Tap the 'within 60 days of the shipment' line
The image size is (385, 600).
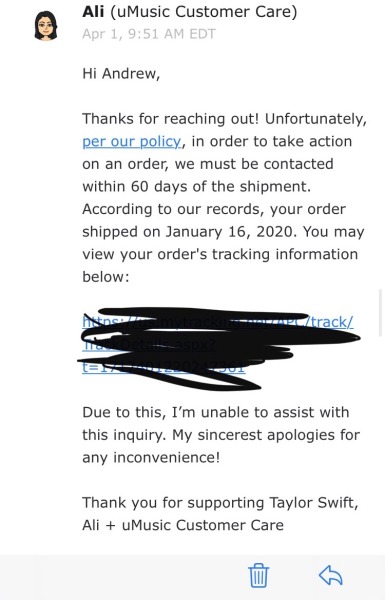[x=197, y=187]
